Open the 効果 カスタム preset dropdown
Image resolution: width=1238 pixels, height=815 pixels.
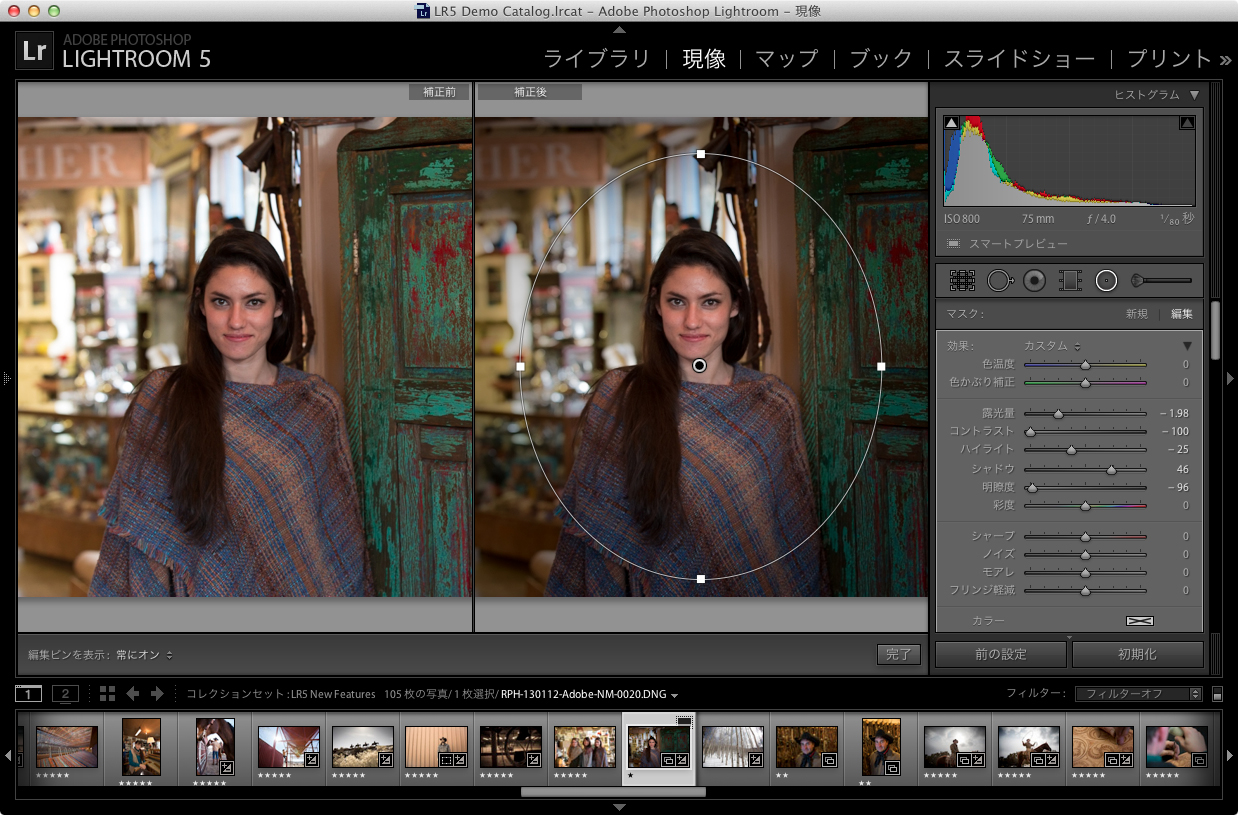(1051, 345)
